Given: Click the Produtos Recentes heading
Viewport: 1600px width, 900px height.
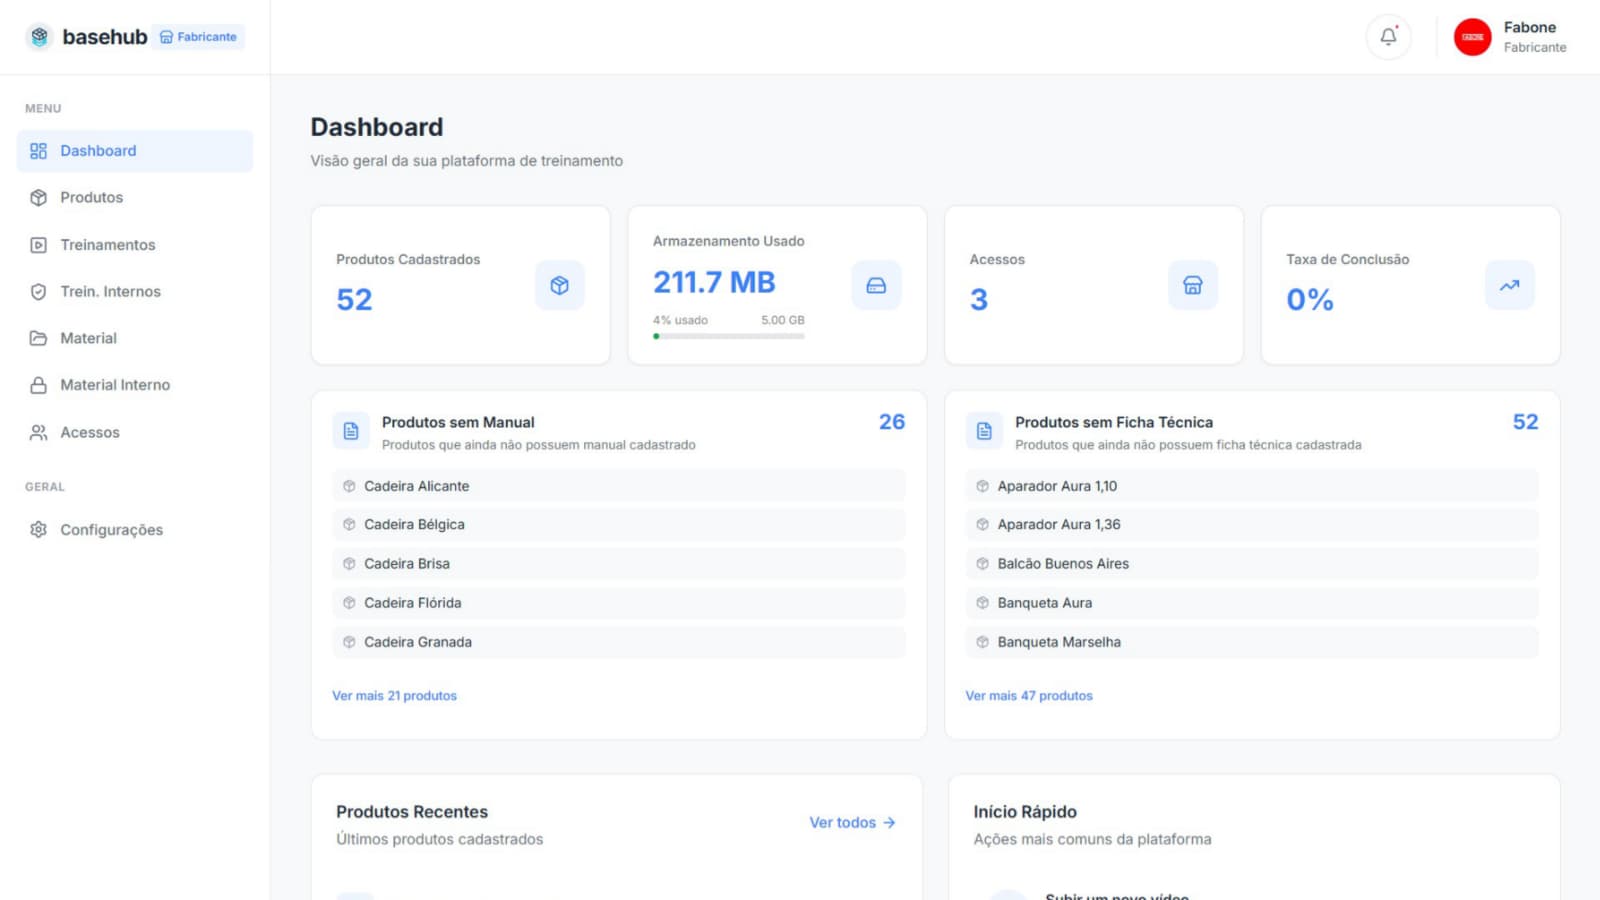Looking at the screenshot, I should point(412,812).
